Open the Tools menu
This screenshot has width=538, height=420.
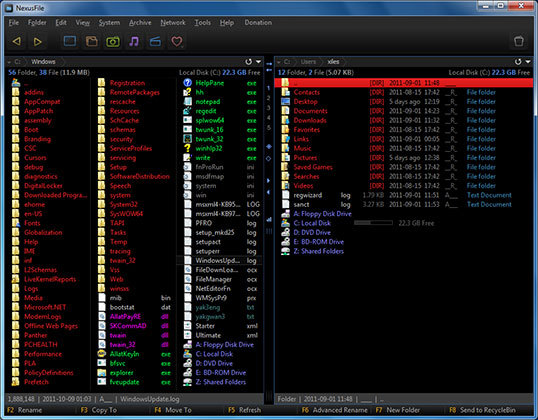pos(202,23)
